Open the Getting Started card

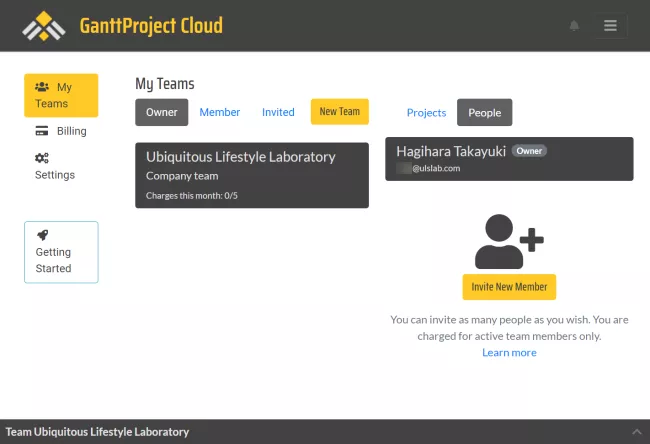61,252
